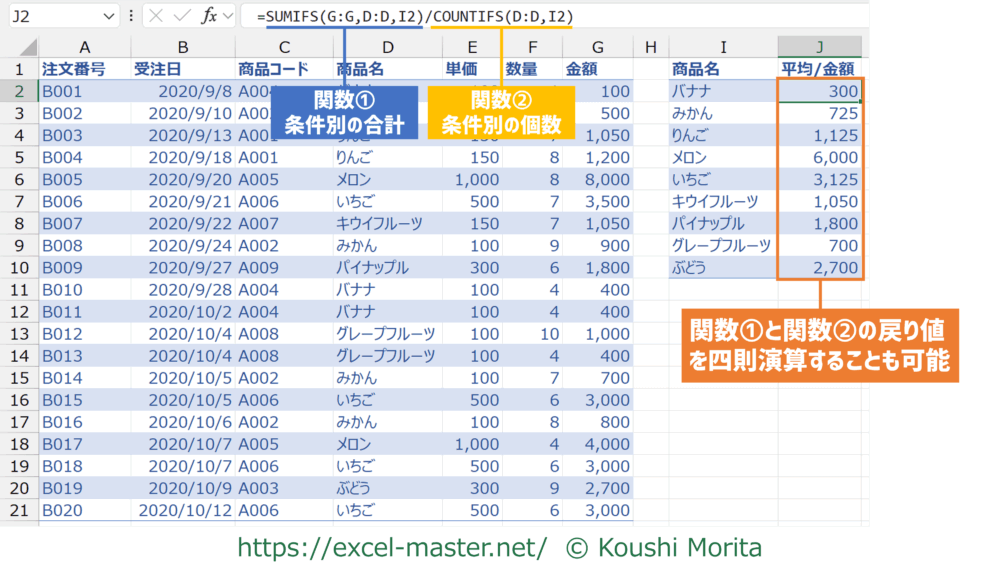1000x563 pixels.
Task: Click into the SUMIFS formula bar text
Action: 415,17
